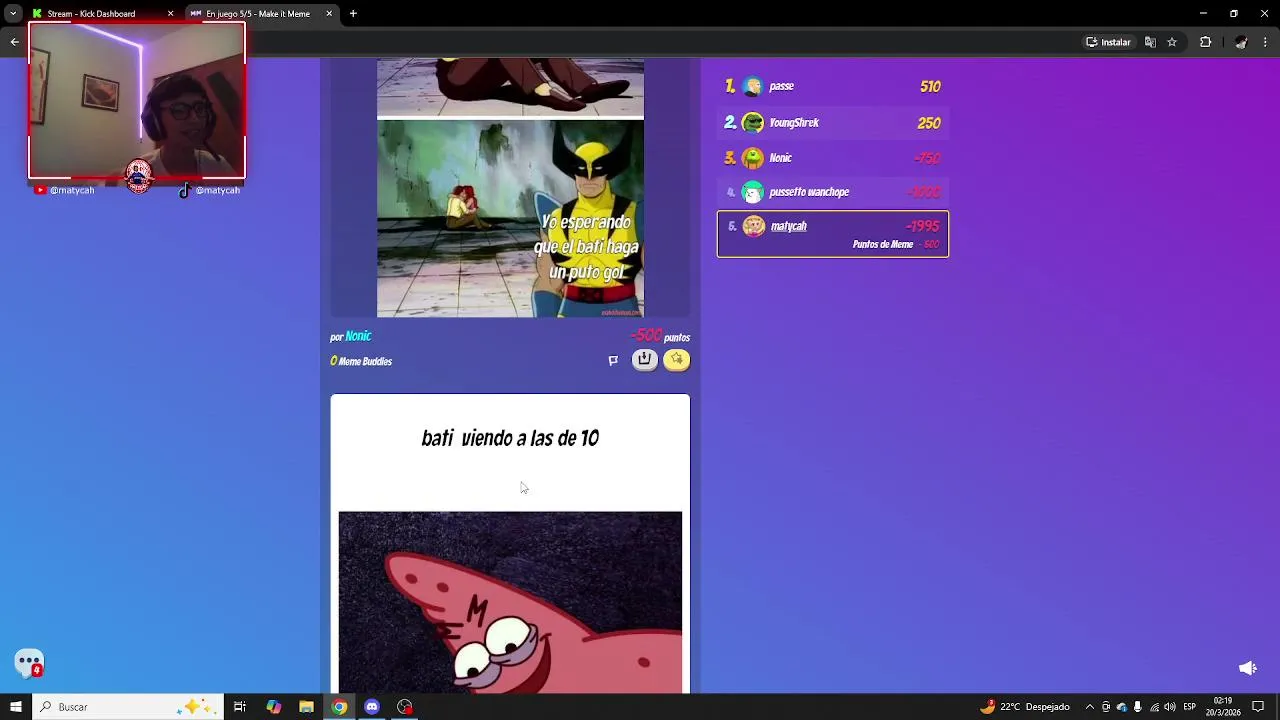This screenshot has width=1280, height=720.
Task: Open Task View on the taskbar
Action: tap(240, 707)
